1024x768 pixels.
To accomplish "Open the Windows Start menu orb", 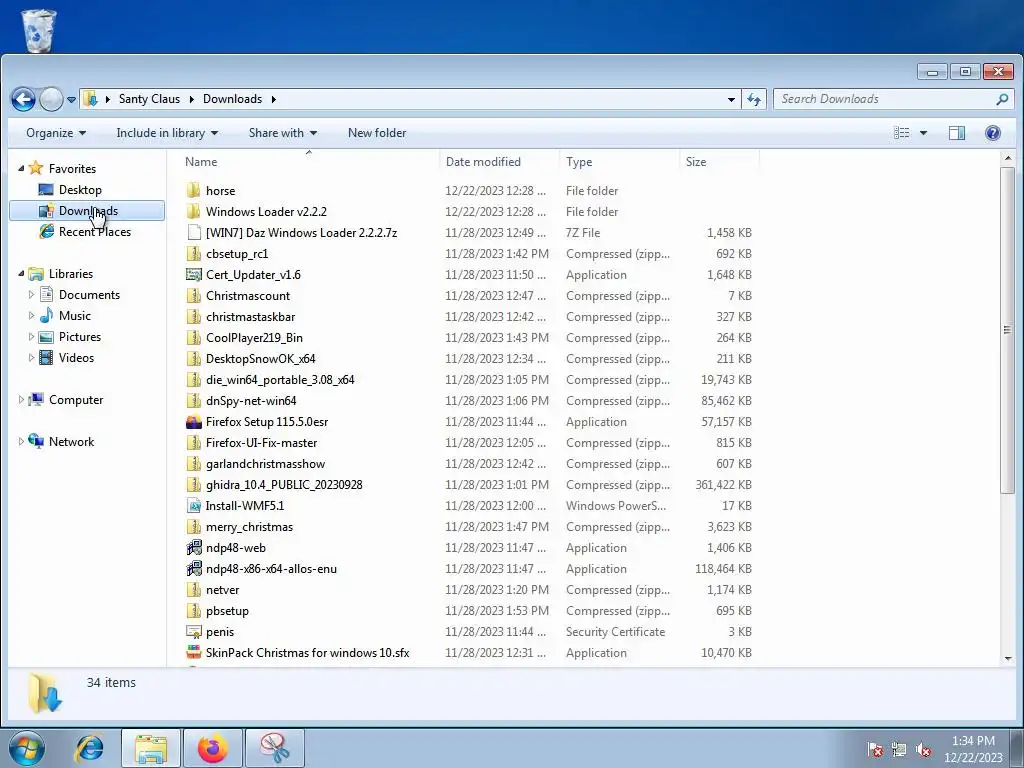I will coord(27,748).
